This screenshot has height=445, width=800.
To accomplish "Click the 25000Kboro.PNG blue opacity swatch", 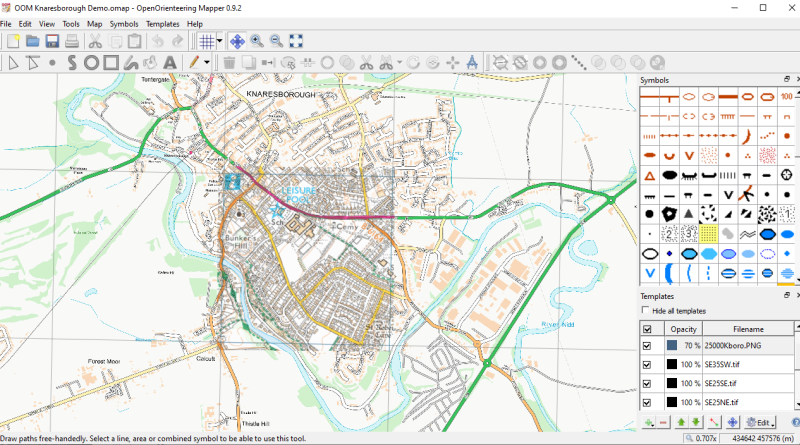I will coord(671,345).
